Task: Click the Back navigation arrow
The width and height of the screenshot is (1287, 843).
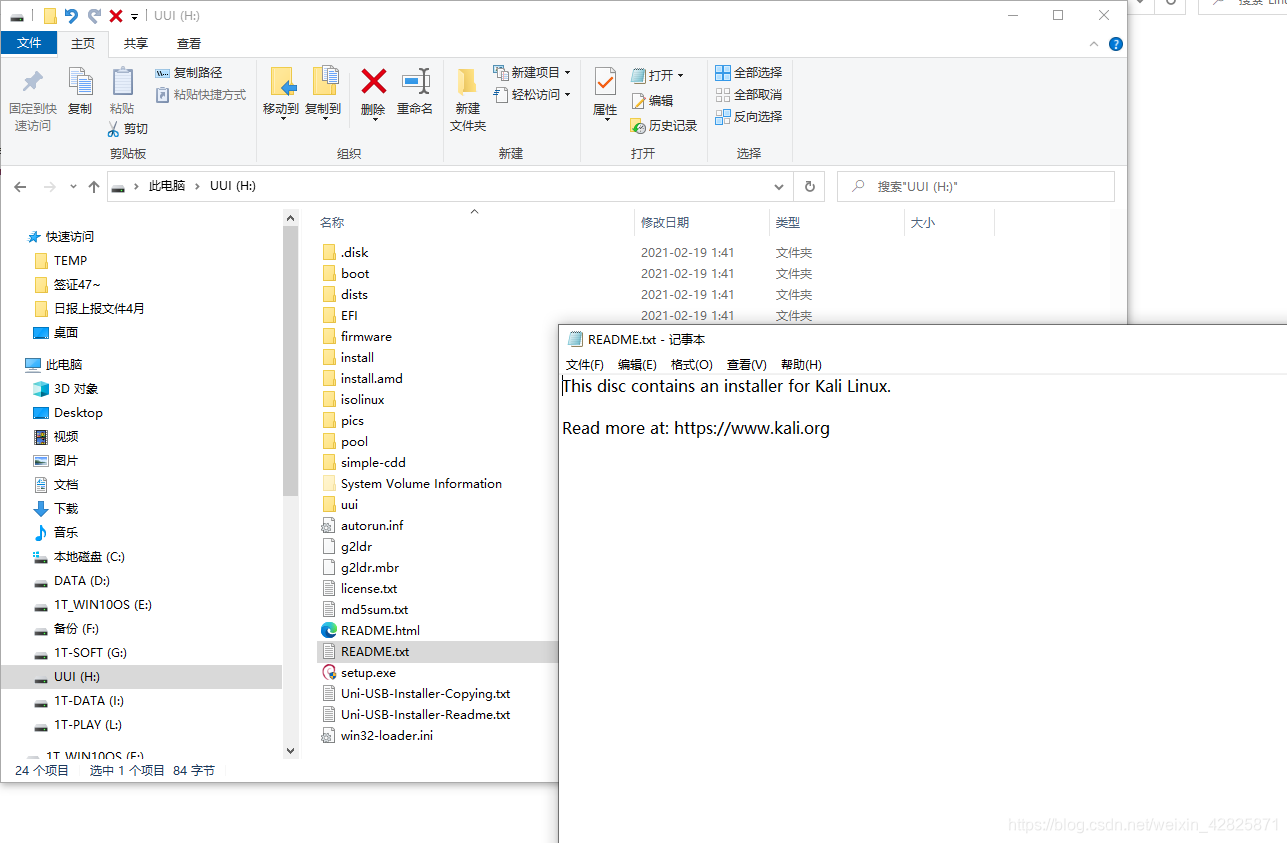Action: click(x=20, y=187)
